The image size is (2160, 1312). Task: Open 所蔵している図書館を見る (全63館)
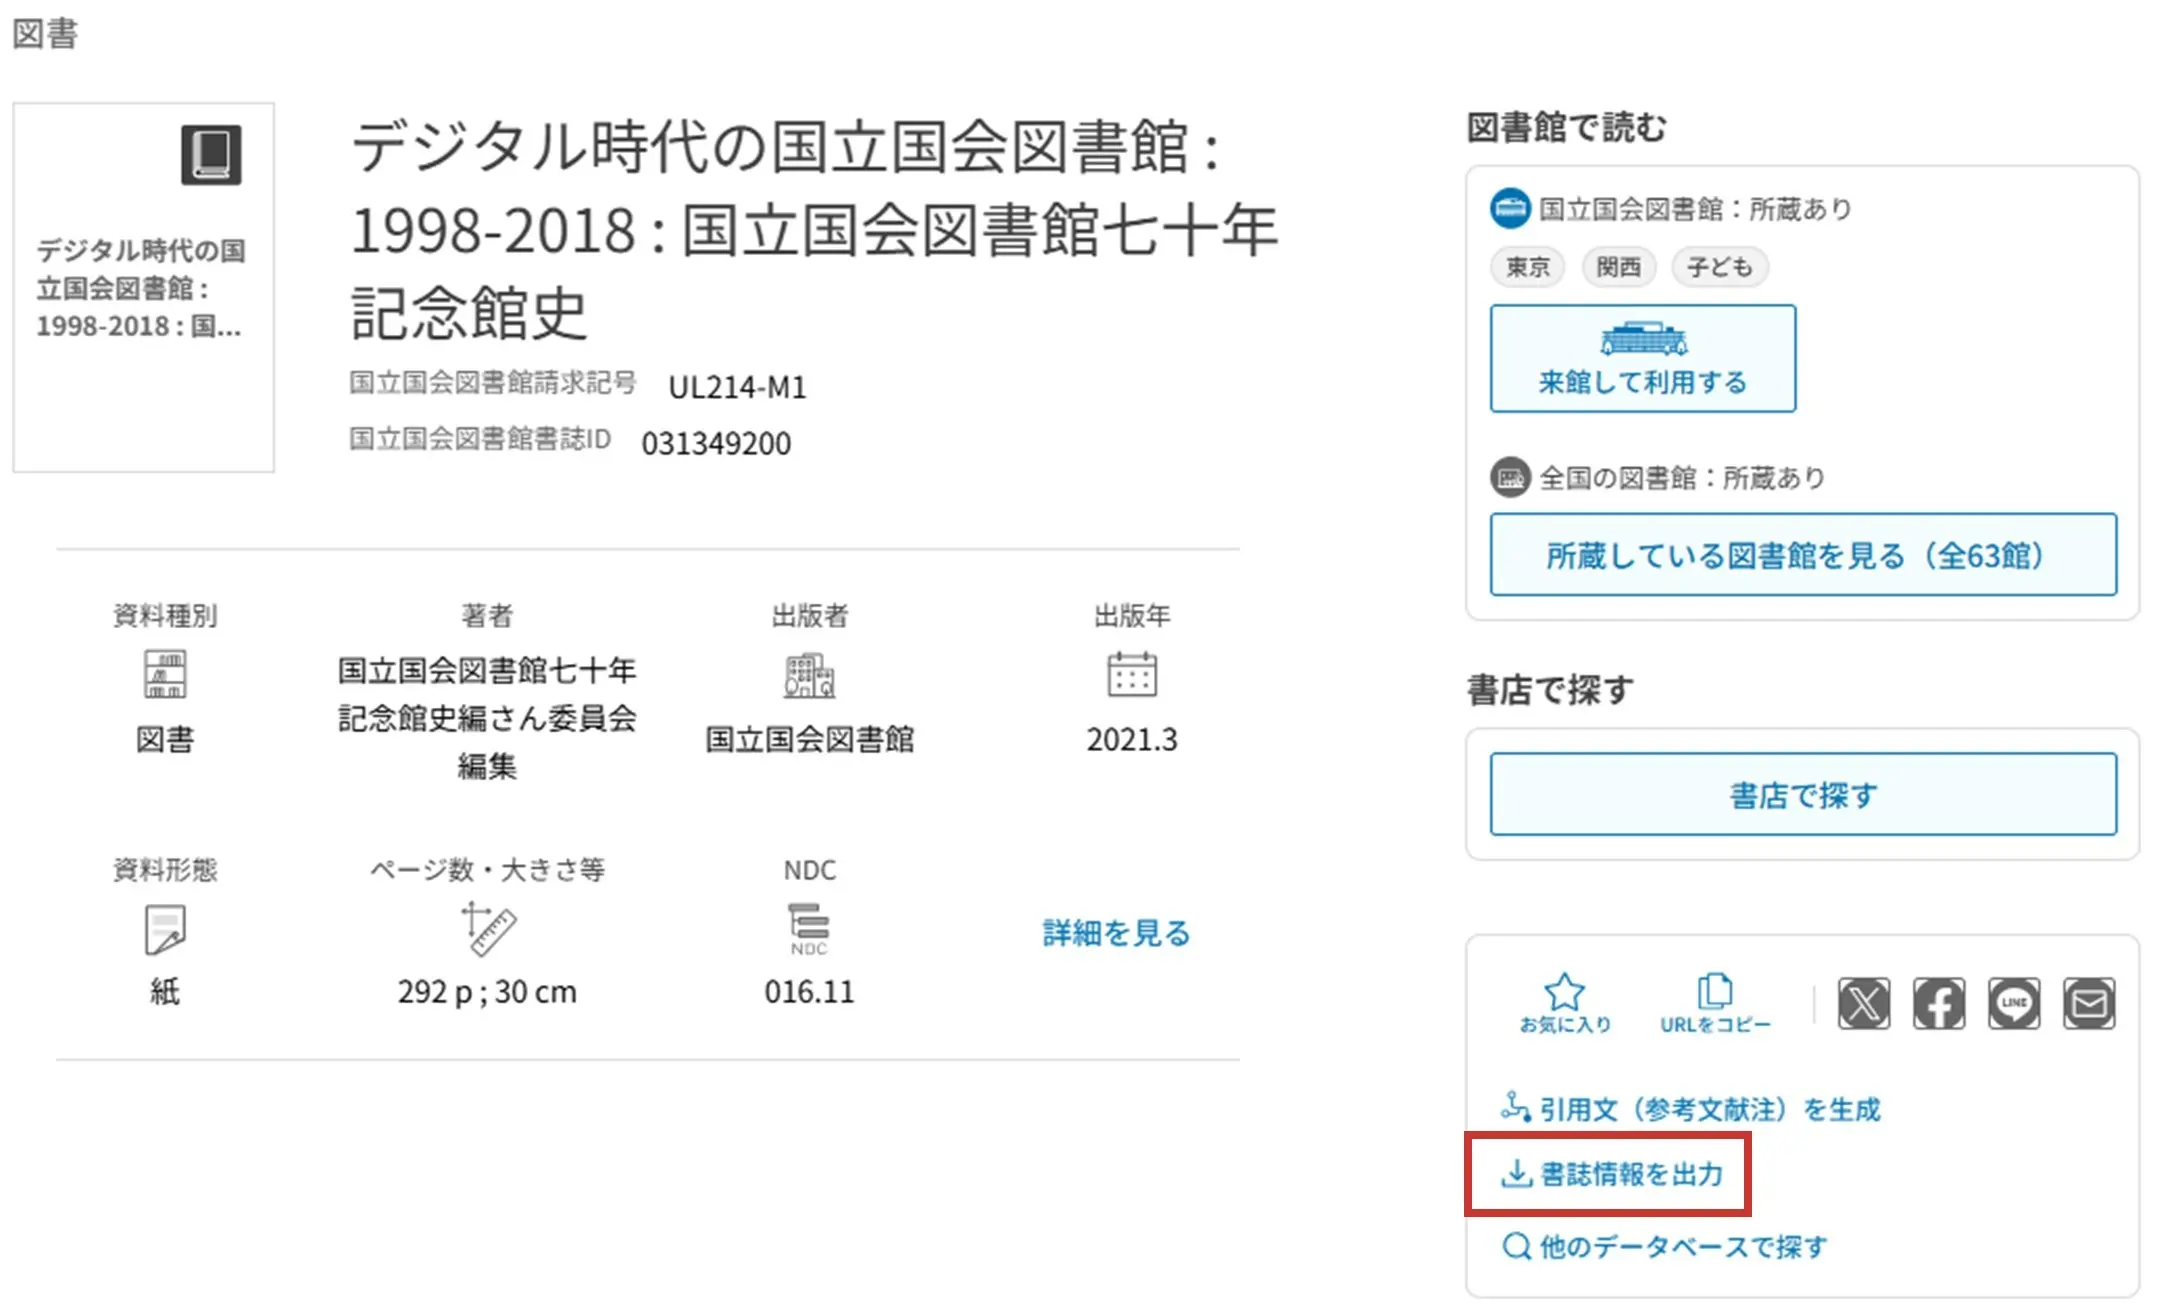click(x=1803, y=554)
